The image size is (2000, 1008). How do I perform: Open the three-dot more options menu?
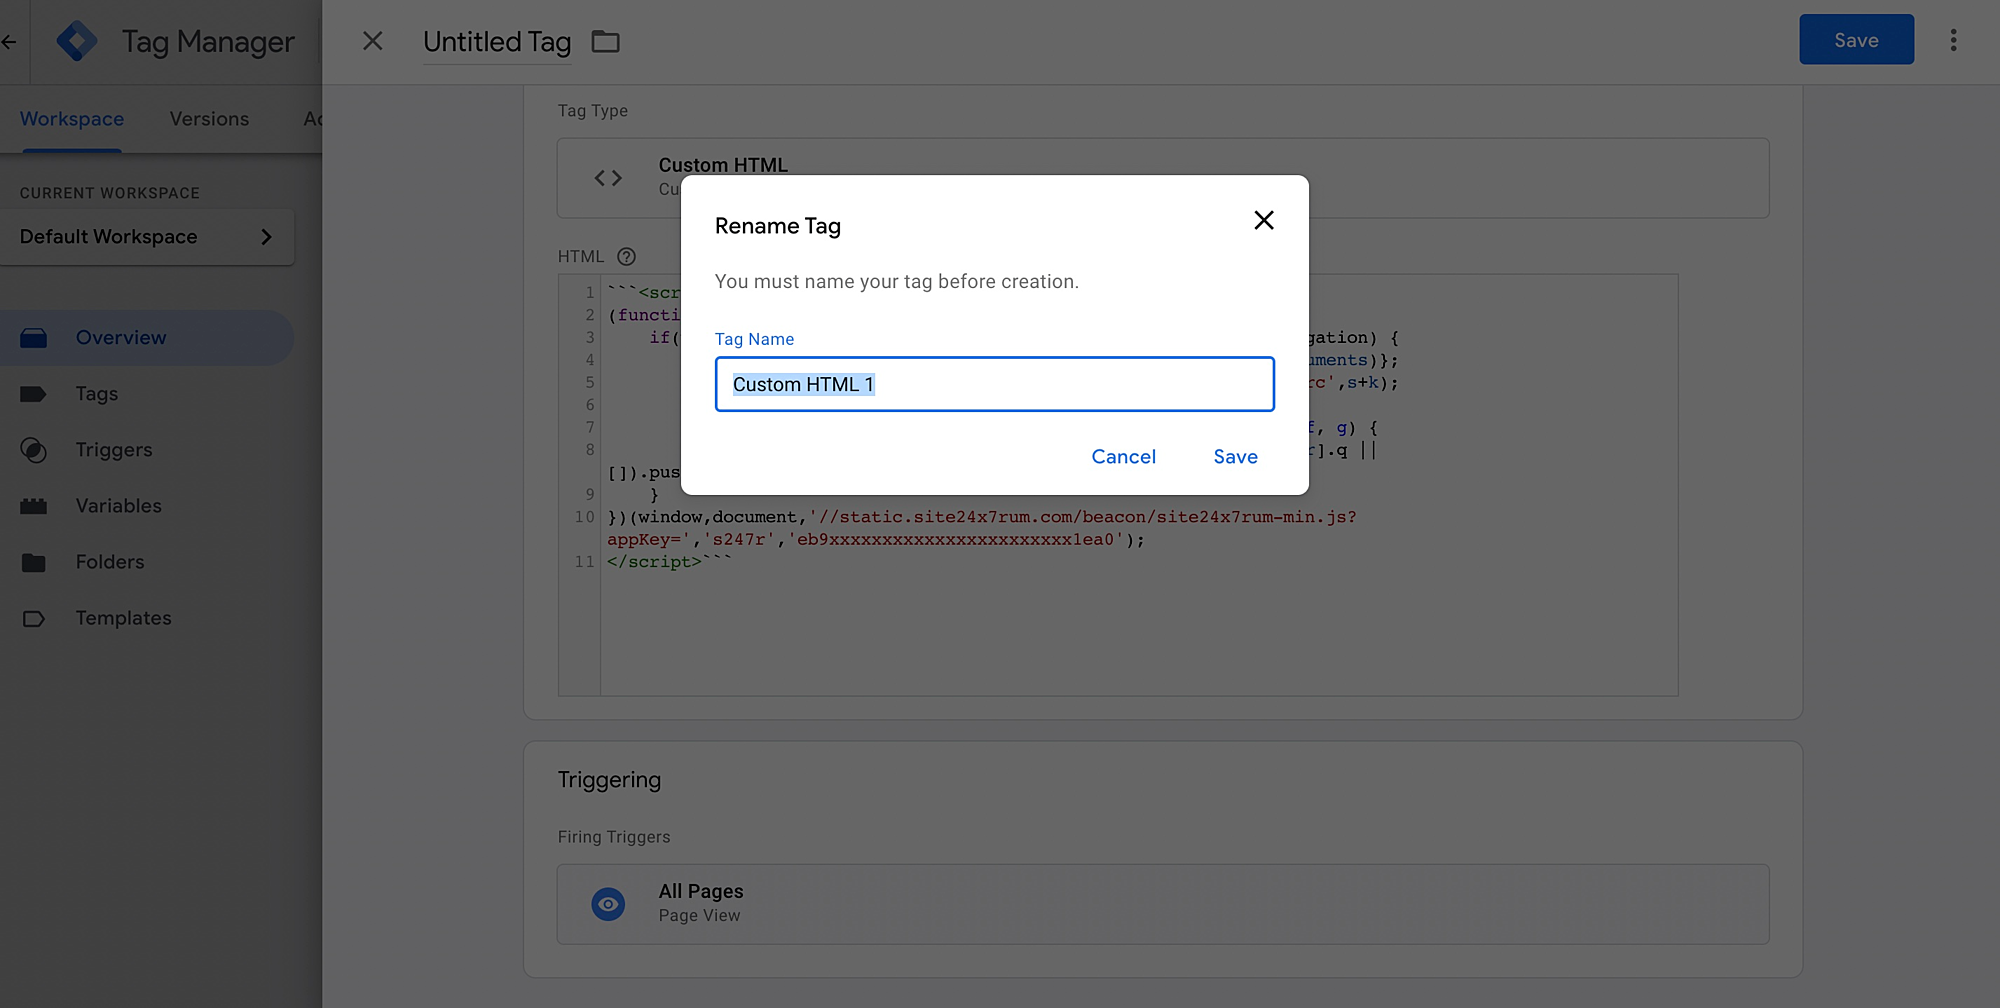pos(1953,40)
